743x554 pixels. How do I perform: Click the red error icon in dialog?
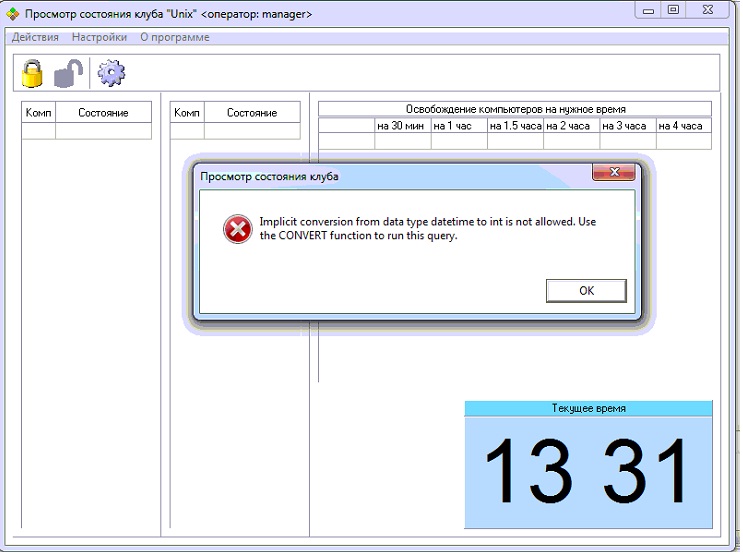pyautogui.click(x=237, y=229)
